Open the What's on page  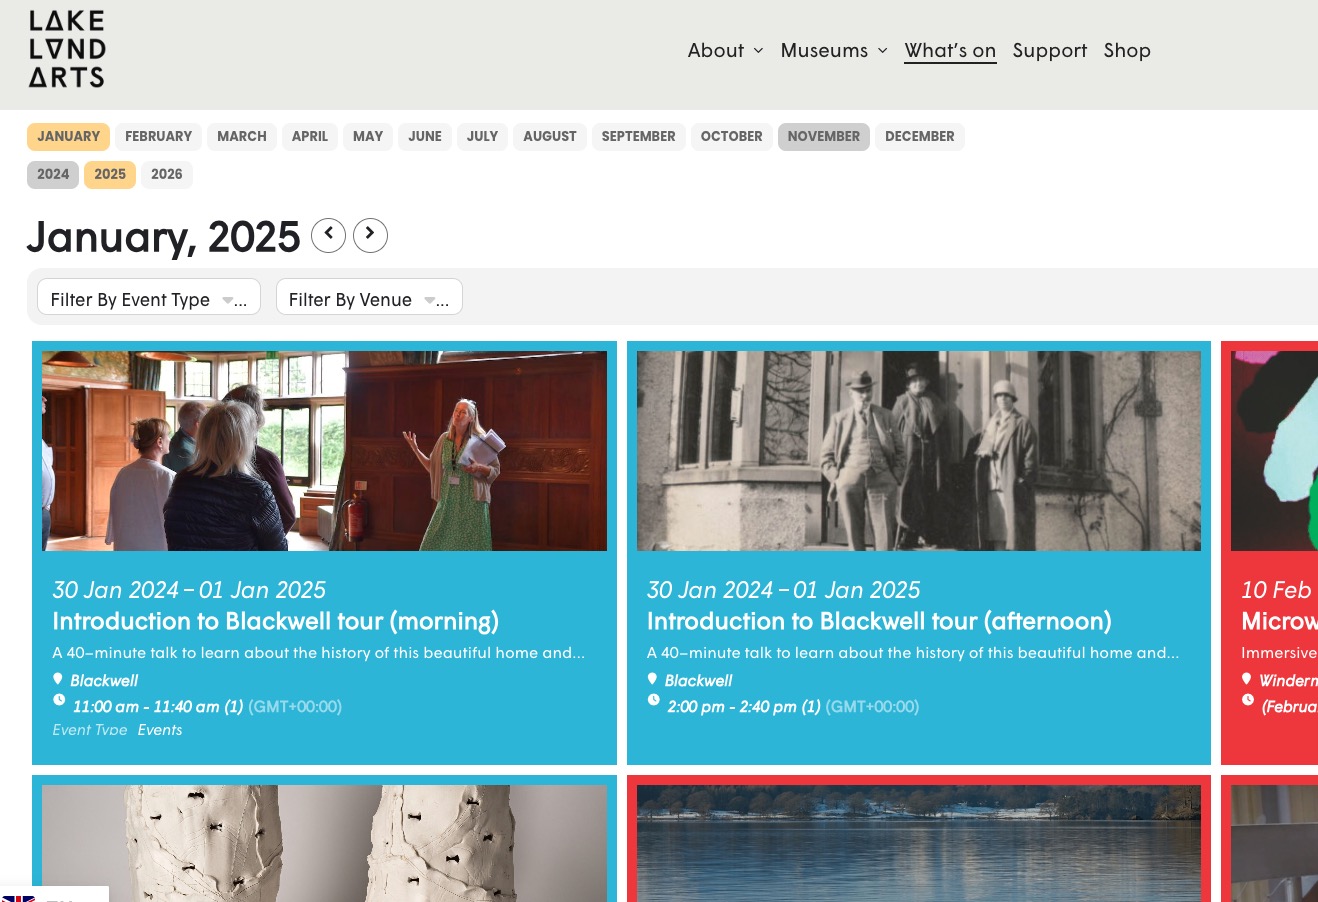950,50
